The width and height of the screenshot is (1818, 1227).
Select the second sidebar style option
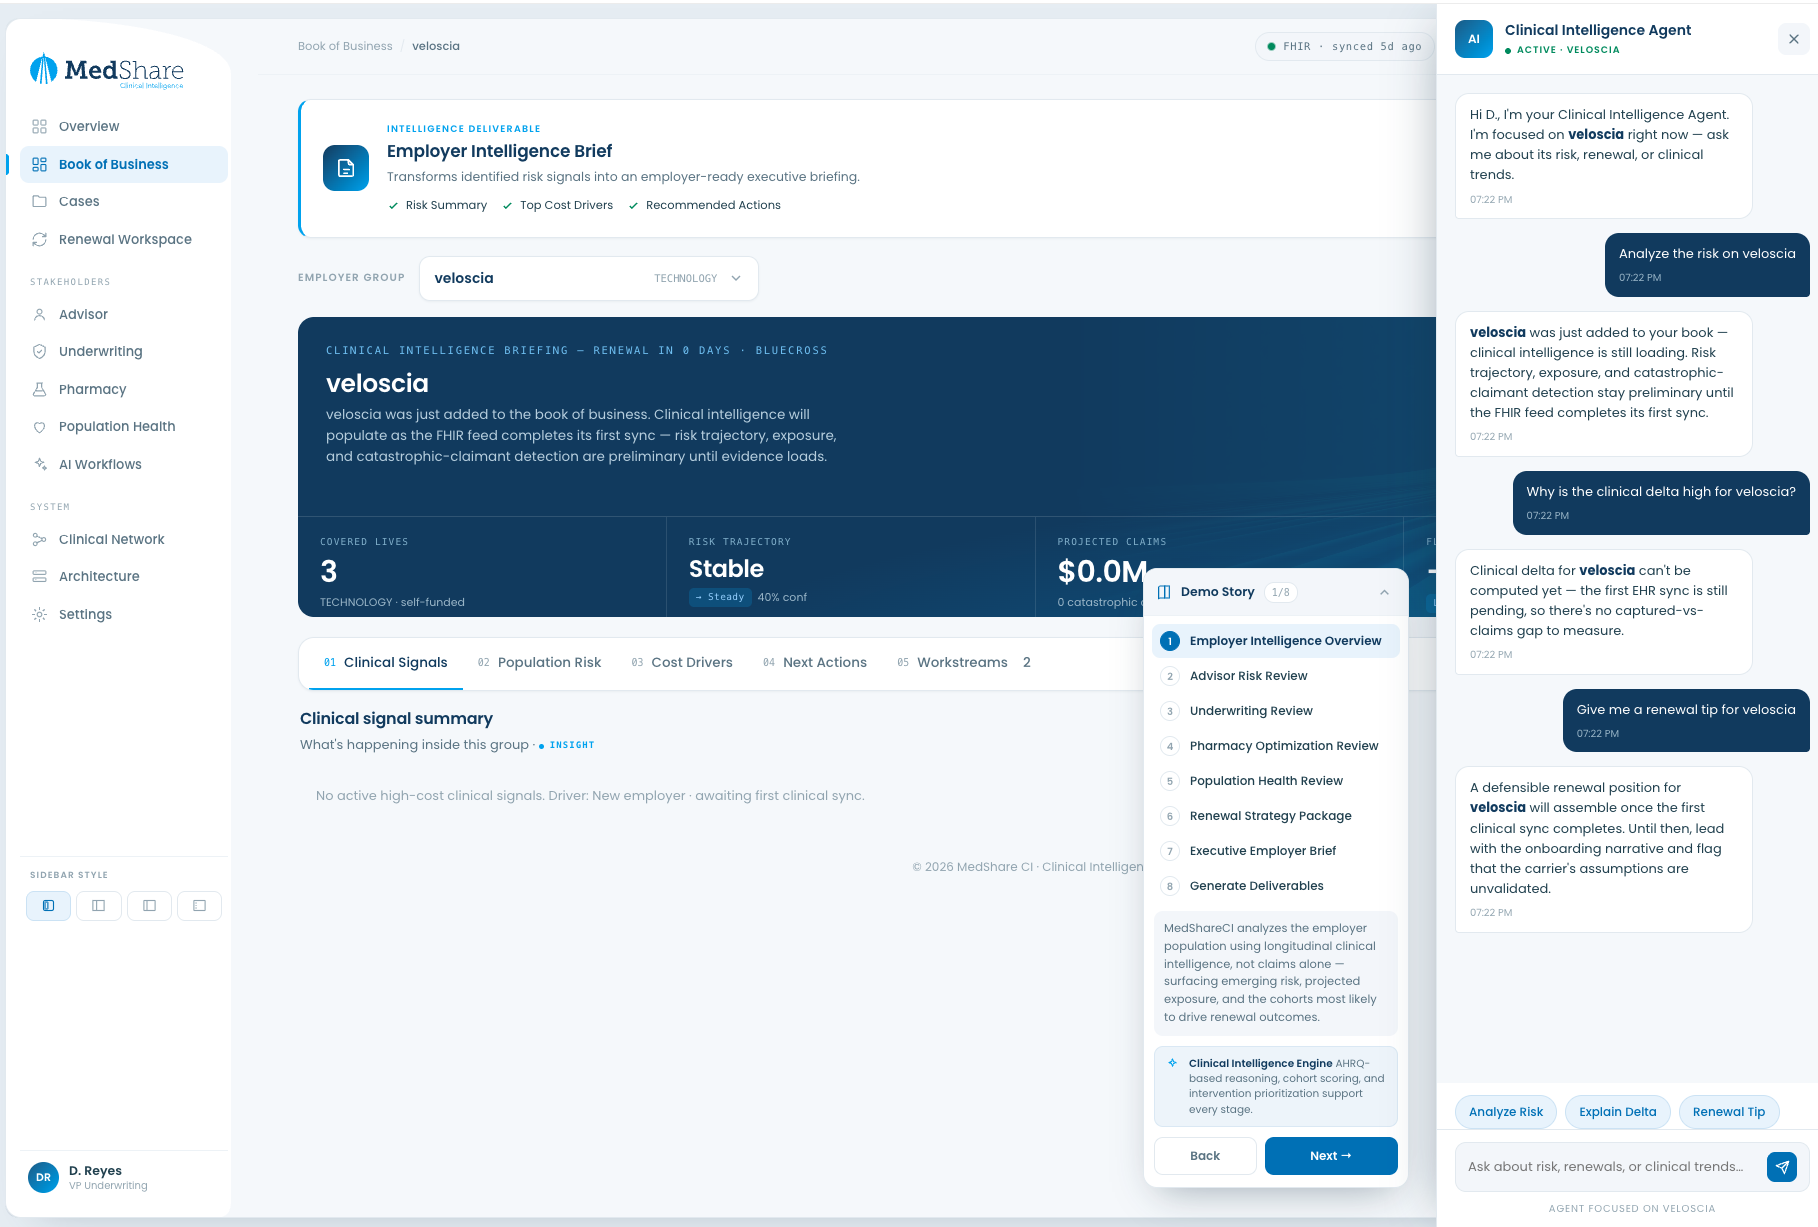[98, 905]
